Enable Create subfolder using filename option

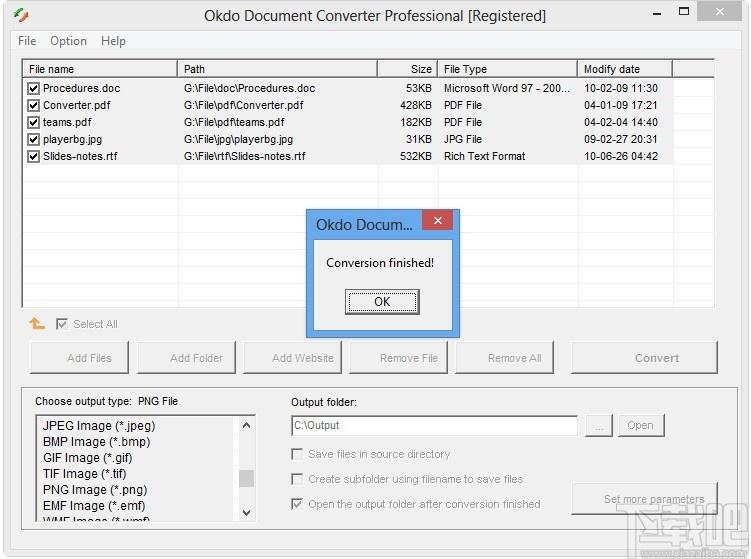pyautogui.click(x=297, y=479)
